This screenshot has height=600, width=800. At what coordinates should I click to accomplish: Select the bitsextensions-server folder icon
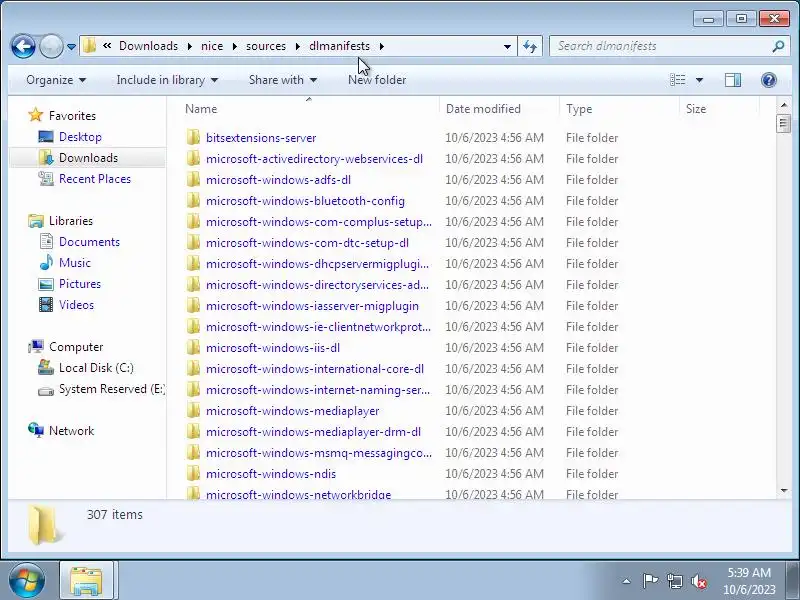click(x=193, y=137)
